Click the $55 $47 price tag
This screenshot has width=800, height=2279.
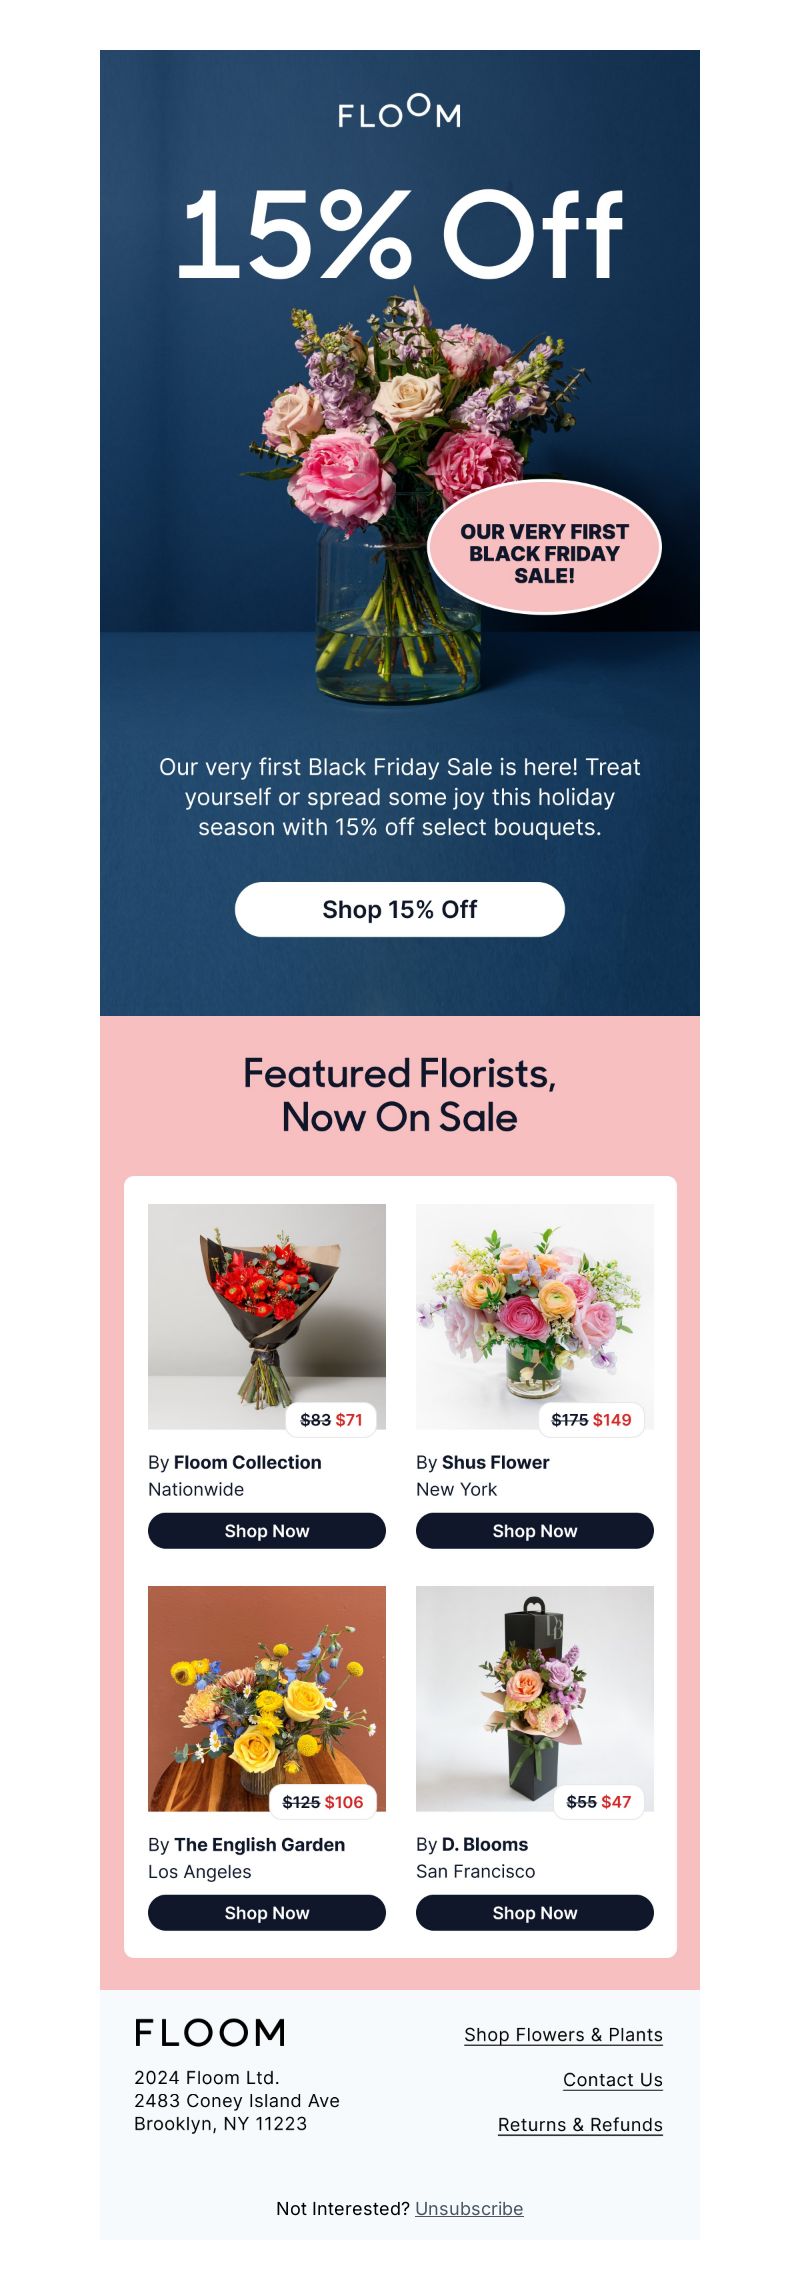point(599,1802)
